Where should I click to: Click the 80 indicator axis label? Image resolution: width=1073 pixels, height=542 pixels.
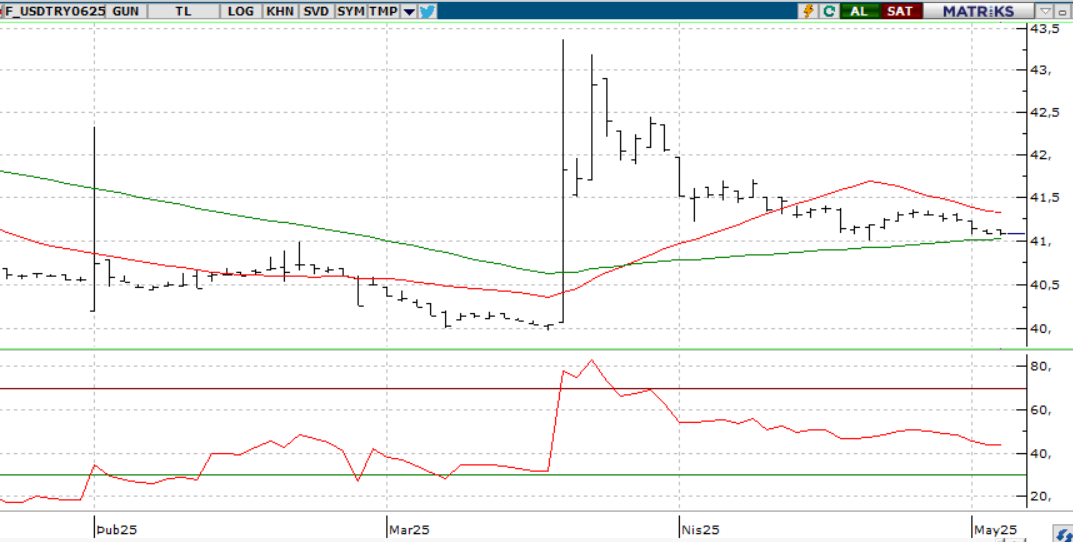click(x=1041, y=366)
